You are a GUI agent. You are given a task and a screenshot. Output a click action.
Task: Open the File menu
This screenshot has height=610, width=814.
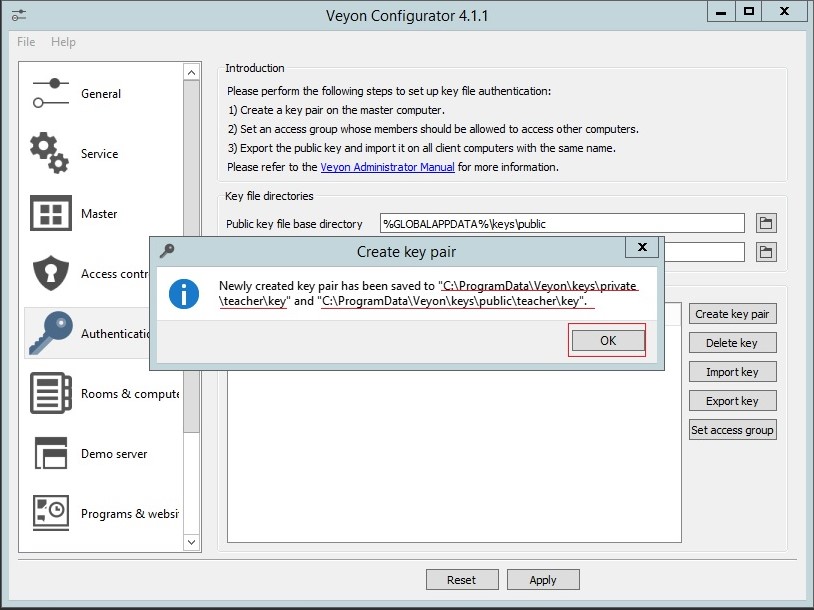[x=24, y=42]
